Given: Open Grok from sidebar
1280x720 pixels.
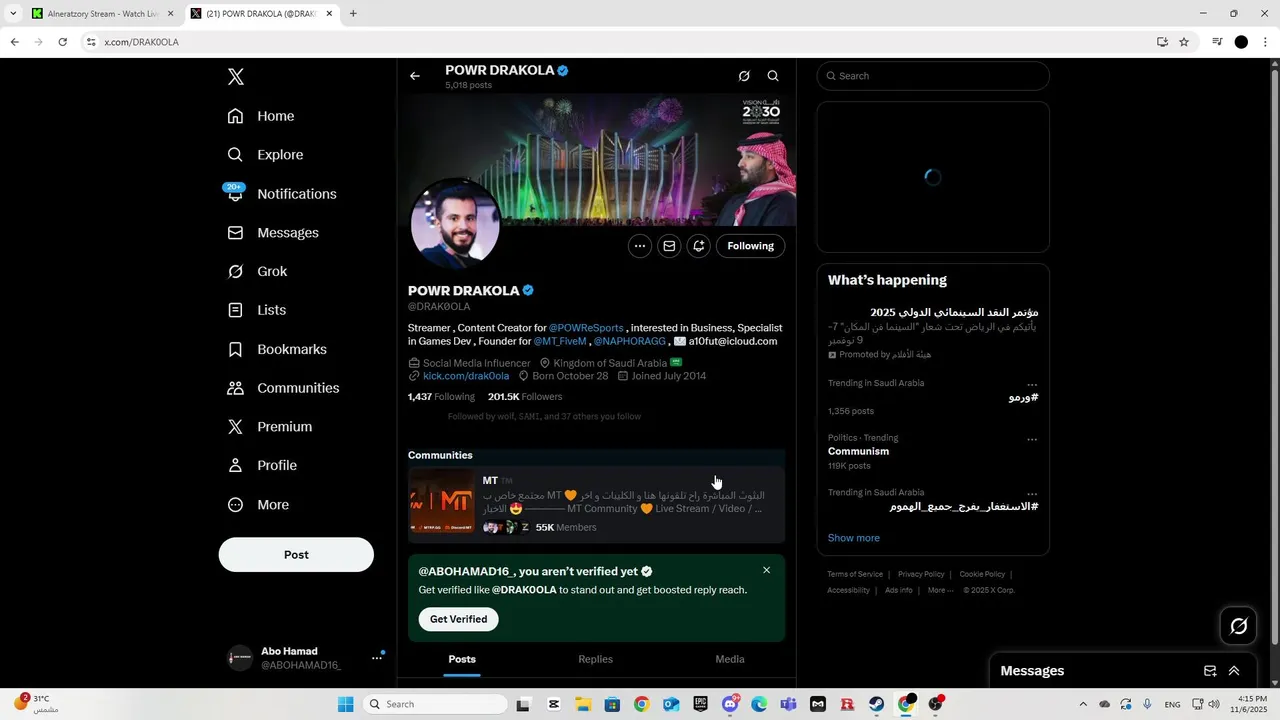Looking at the screenshot, I should click(257, 272).
